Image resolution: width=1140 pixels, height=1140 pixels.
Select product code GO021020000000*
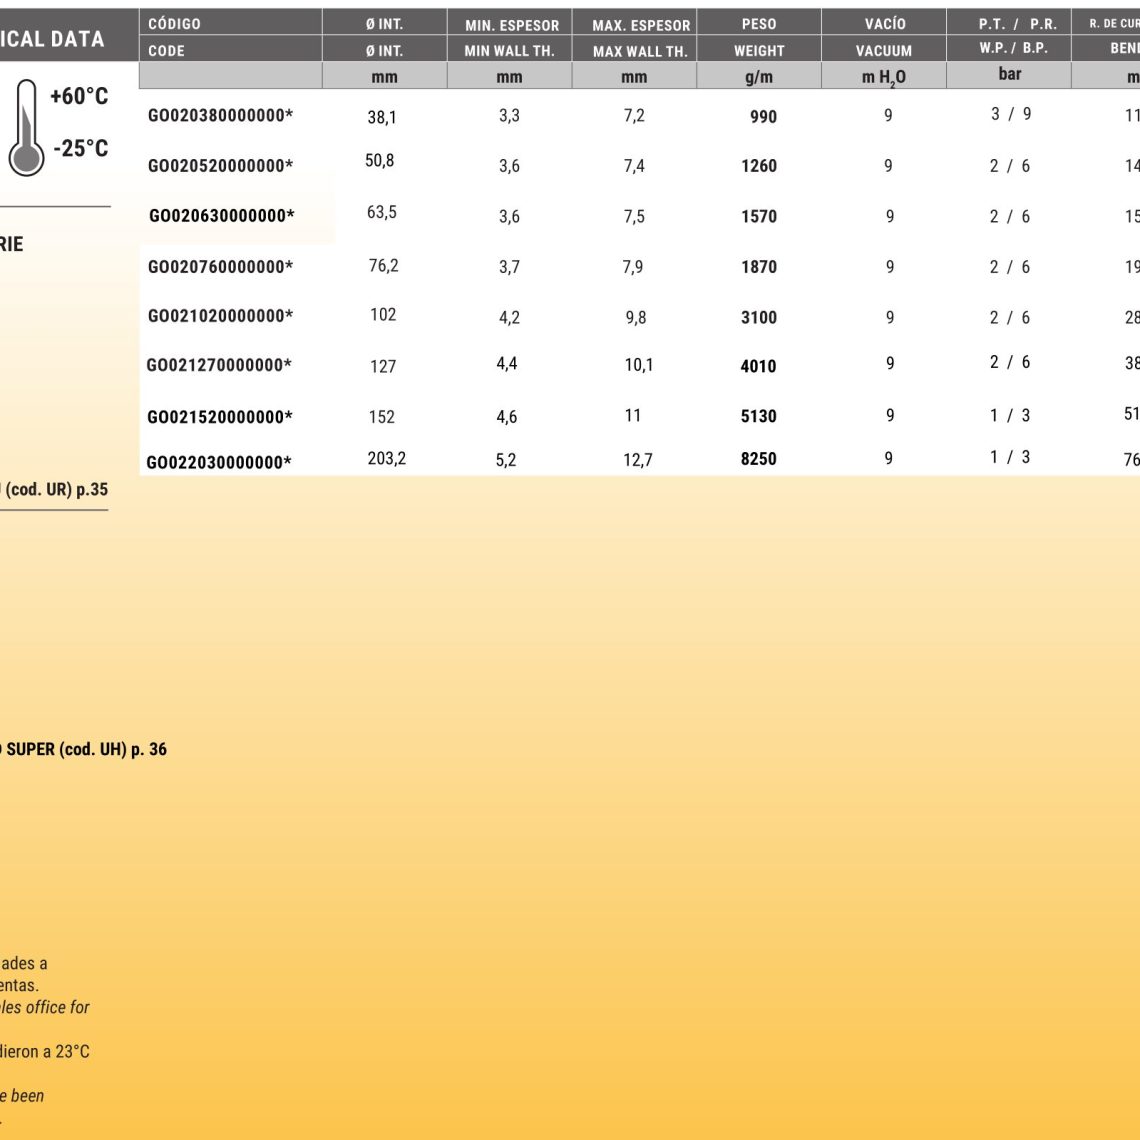pyautogui.click(x=220, y=316)
